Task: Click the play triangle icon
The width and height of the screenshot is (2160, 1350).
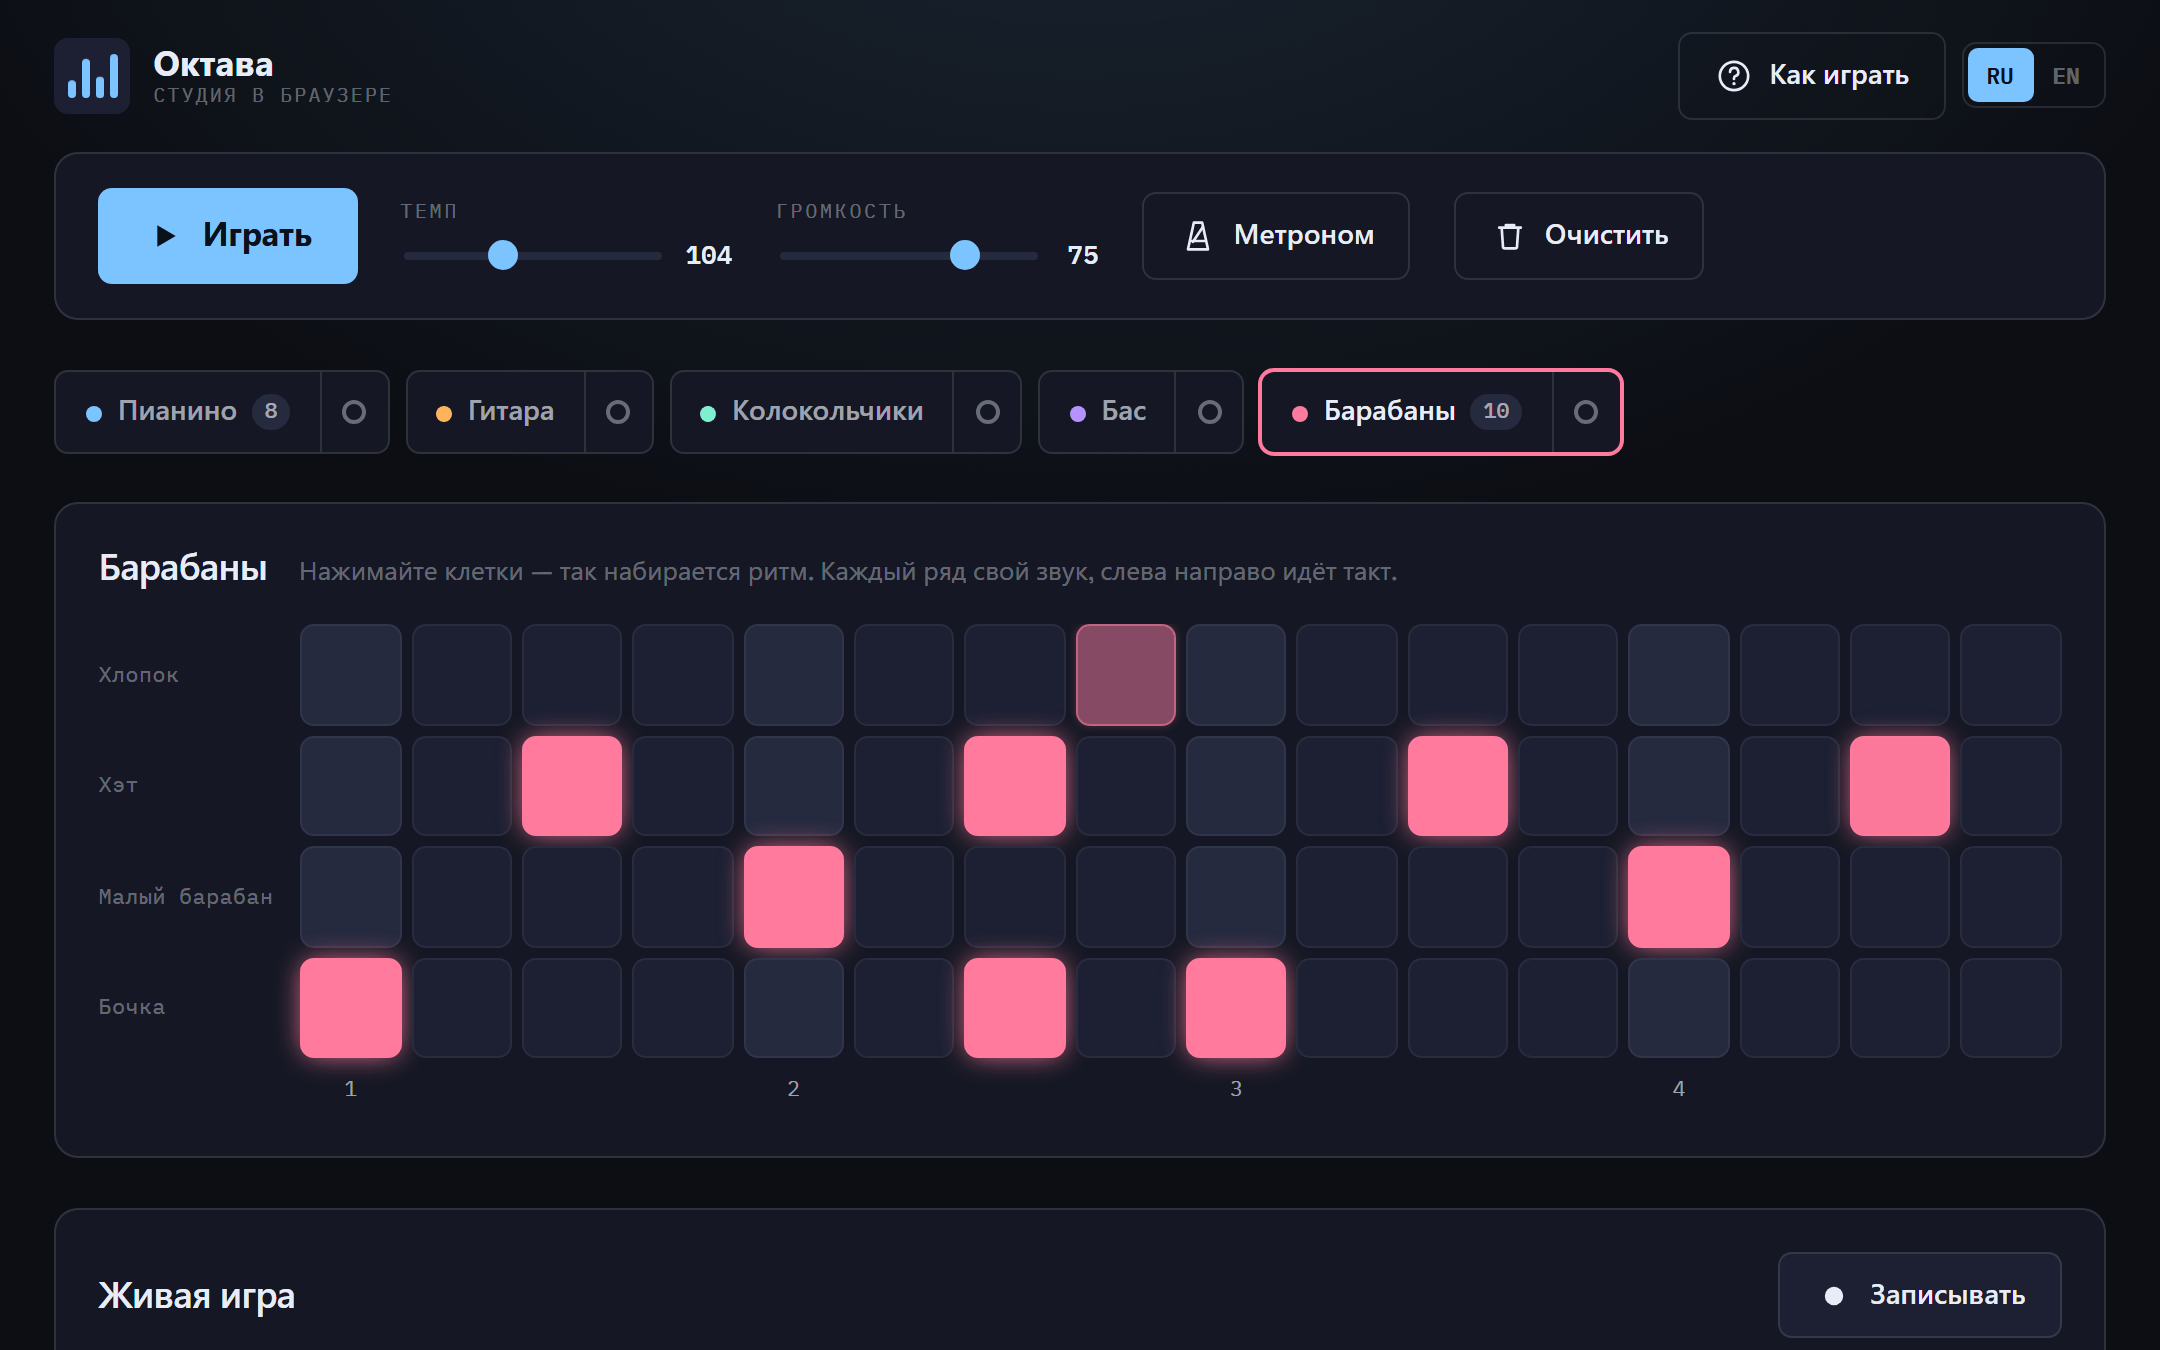Action: (166, 236)
